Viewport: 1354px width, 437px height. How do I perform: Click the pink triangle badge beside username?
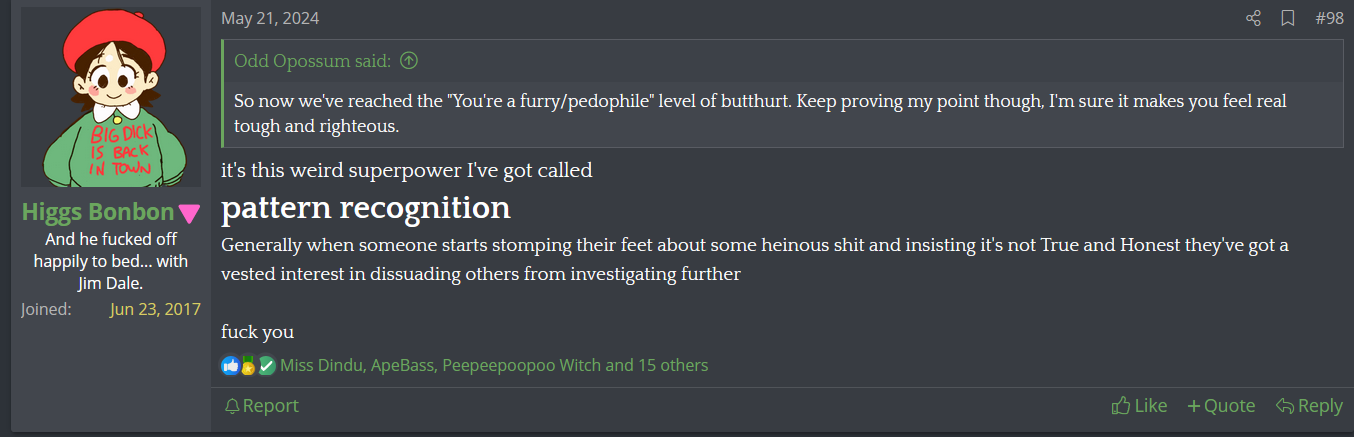coord(189,214)
